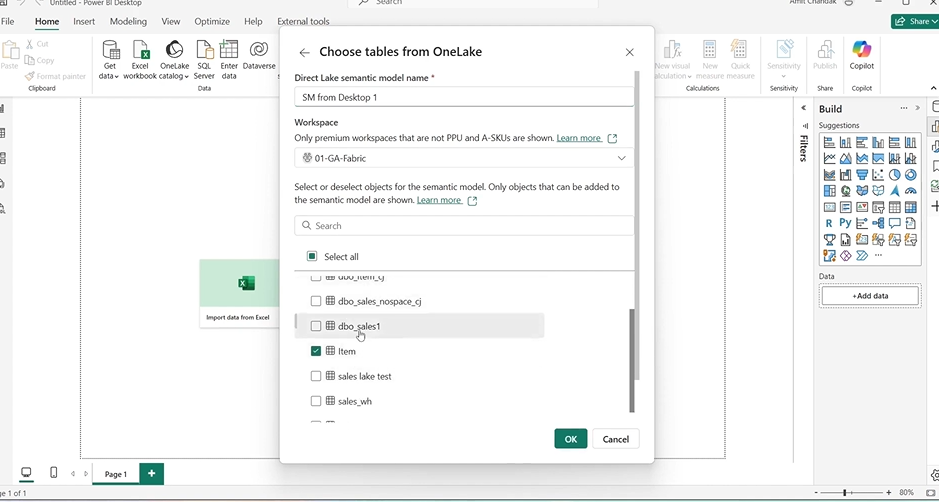
Task: Select the line chart visual
Action: pos(829,159)
